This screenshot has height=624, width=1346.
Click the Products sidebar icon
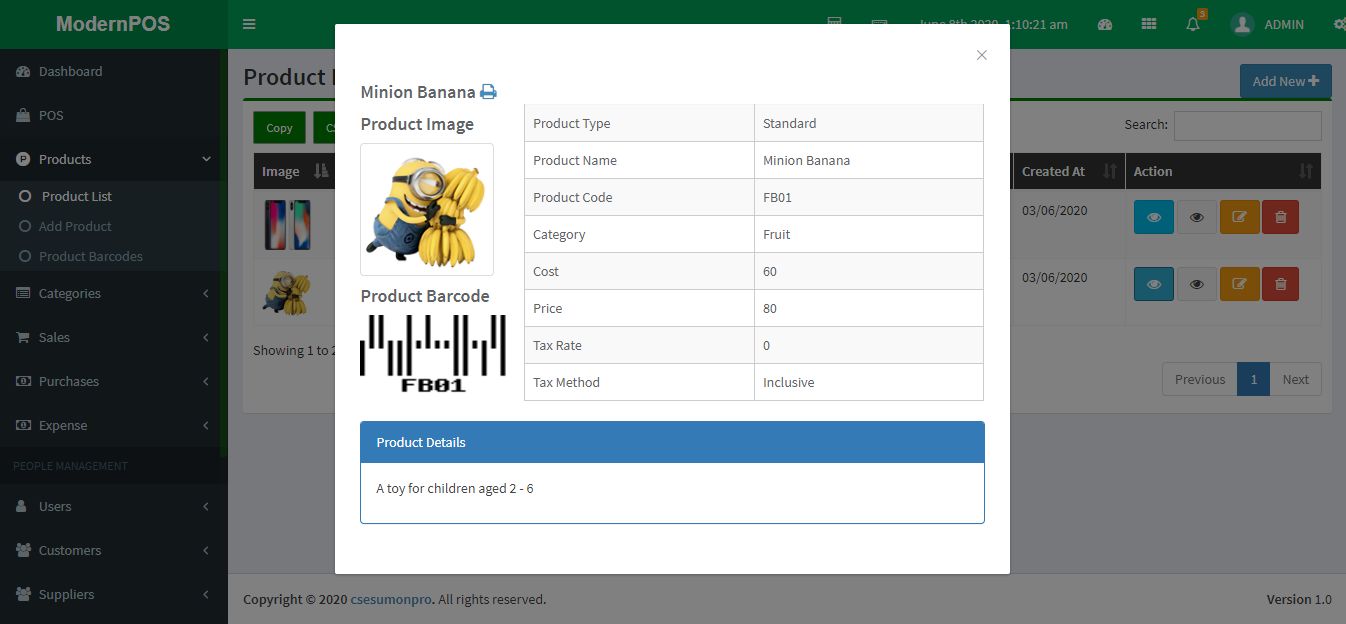coord(23,160)
